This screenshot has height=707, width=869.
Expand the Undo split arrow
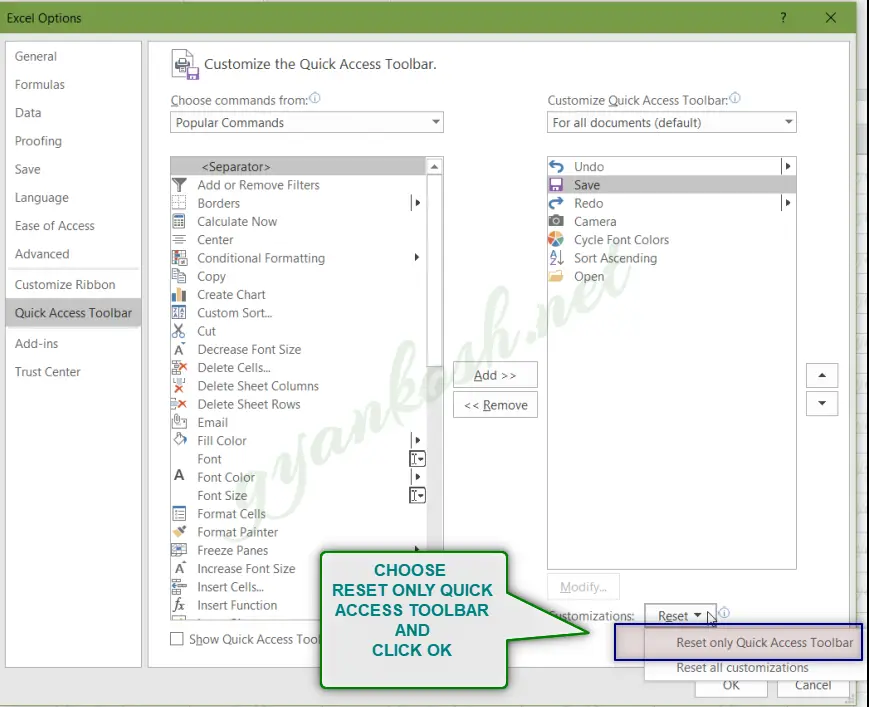[788, 166]
